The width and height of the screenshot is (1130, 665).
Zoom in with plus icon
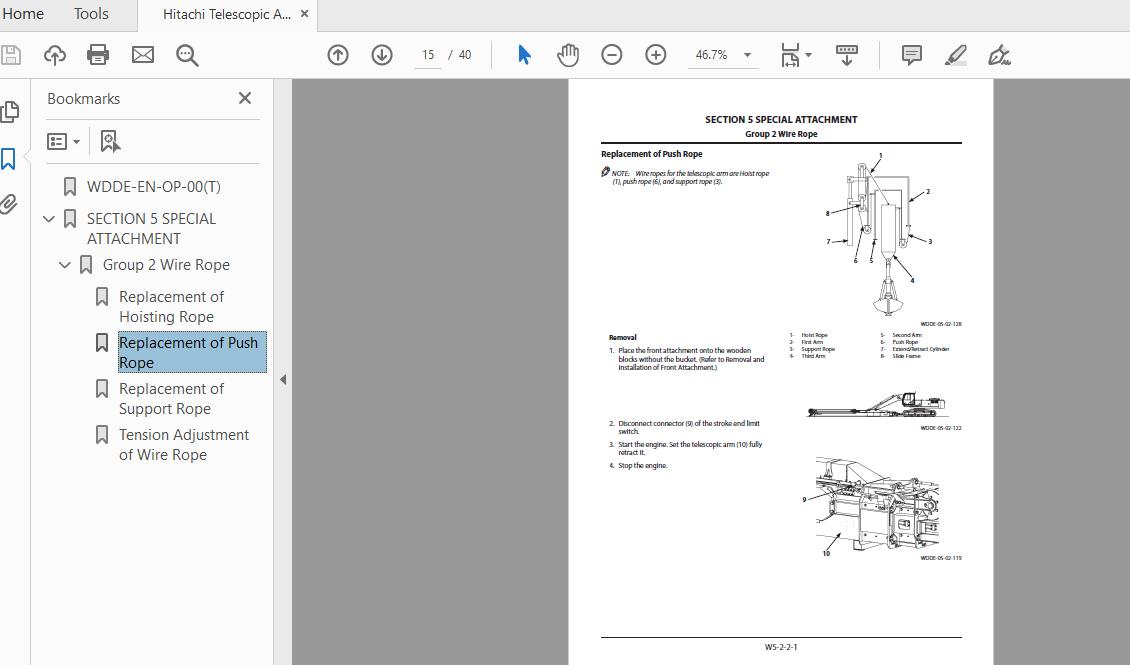656,55
